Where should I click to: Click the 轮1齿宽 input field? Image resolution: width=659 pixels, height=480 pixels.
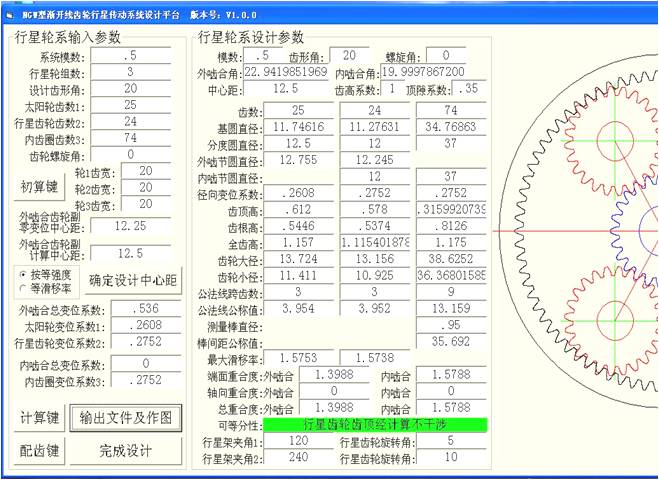pyautogui.click(x=146, y=171)
